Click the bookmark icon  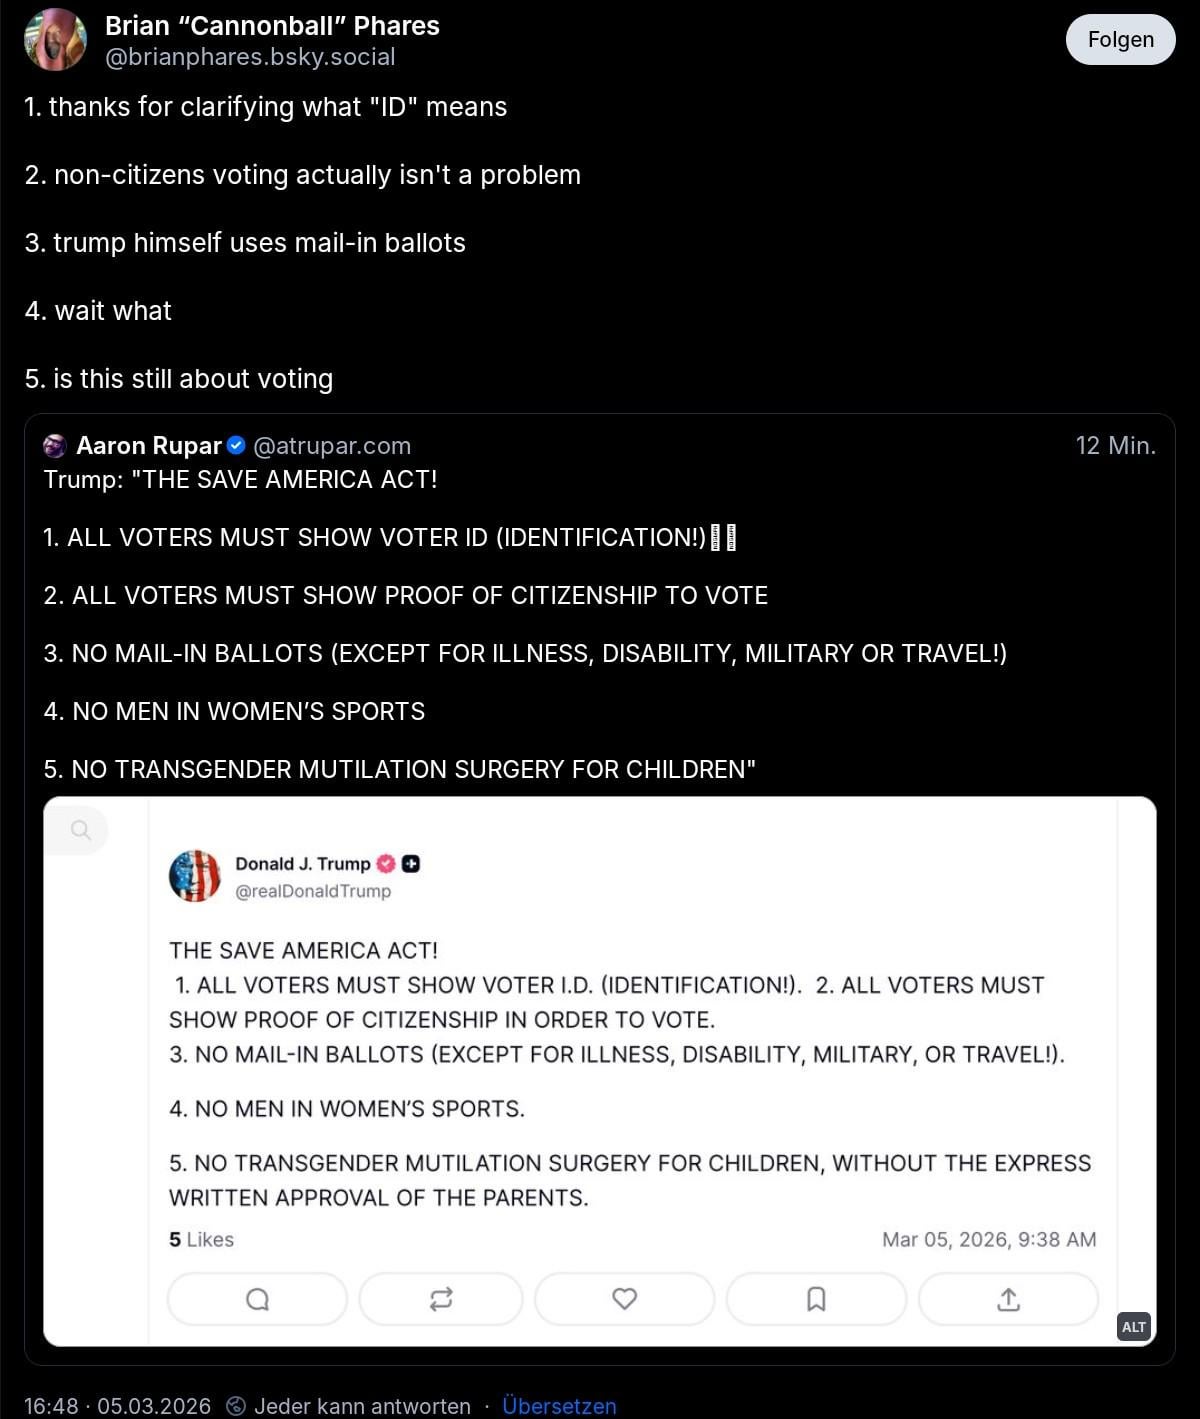tap(816, 1299)
